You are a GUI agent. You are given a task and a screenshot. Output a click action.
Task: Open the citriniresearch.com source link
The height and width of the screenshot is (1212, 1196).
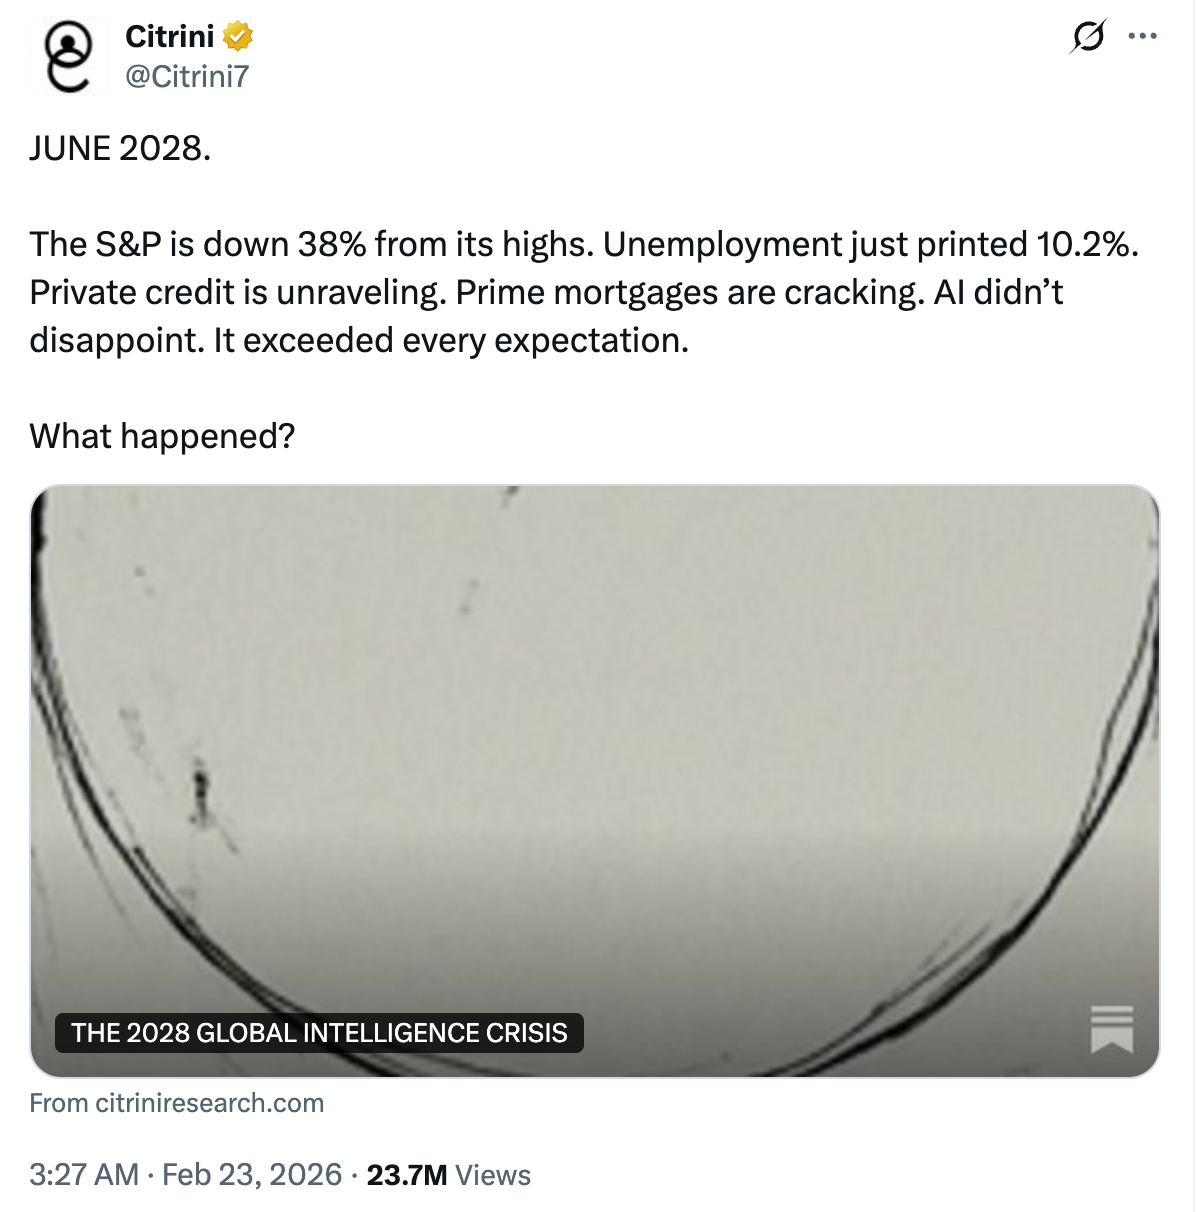point(177,1103)
